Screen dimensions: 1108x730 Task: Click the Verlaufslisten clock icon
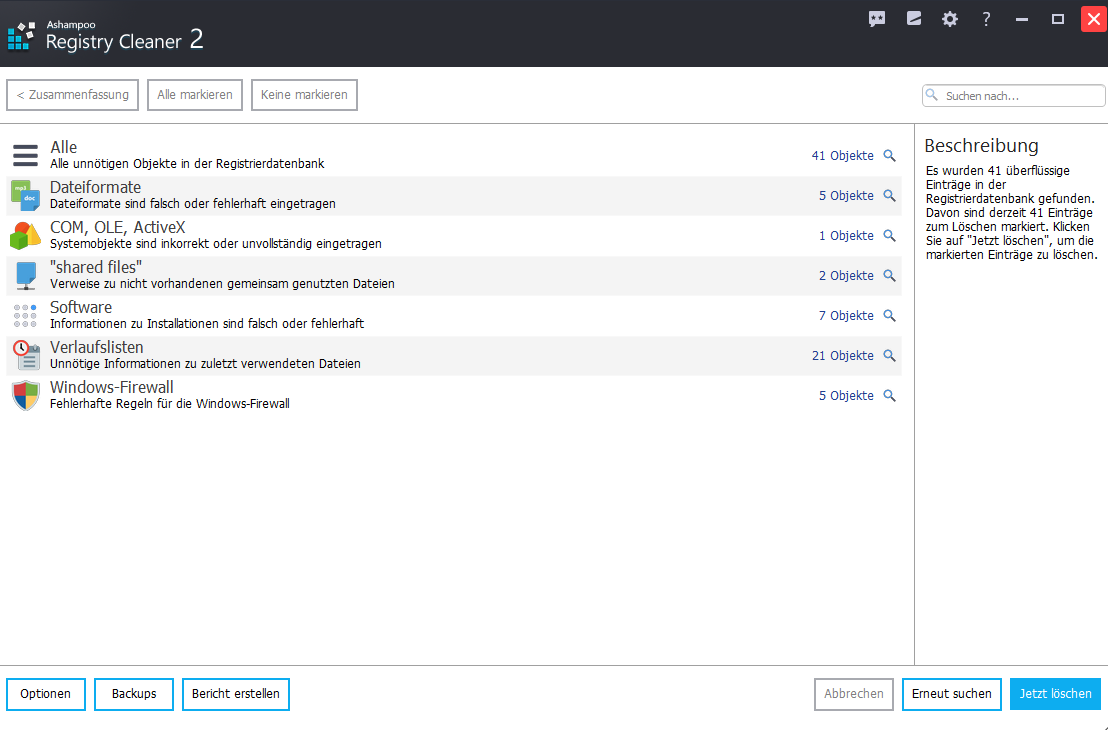25,356
